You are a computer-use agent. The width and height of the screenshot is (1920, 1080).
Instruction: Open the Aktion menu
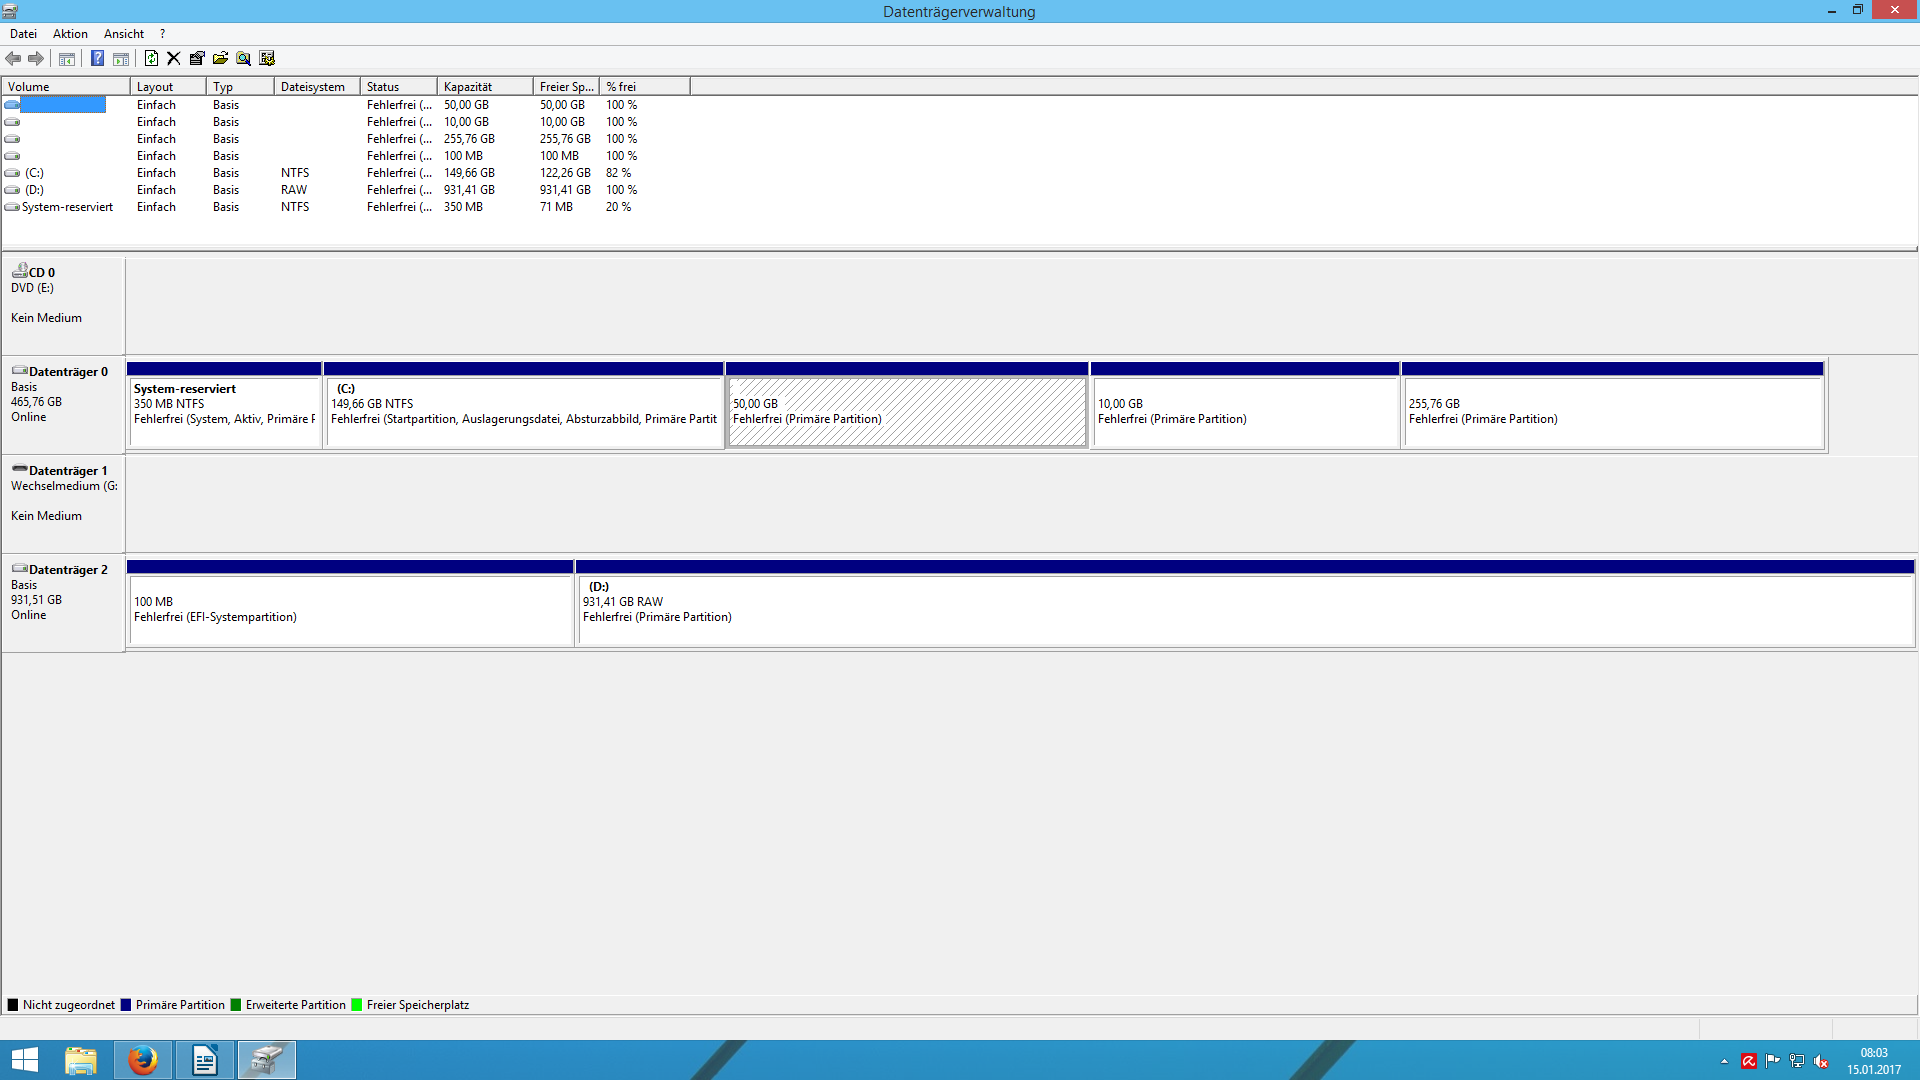[x=70, y=34]
